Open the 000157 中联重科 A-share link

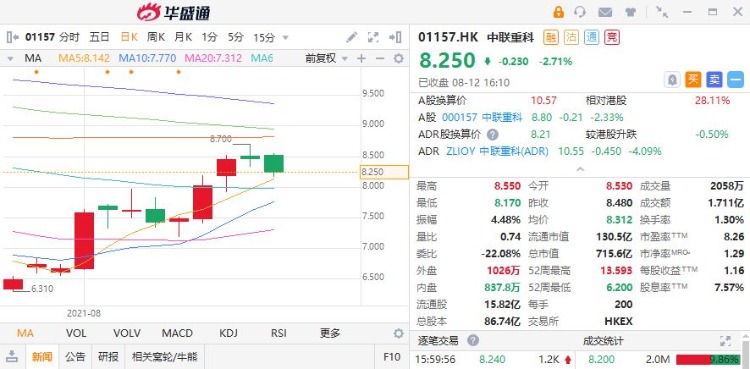tap(482, 117)
